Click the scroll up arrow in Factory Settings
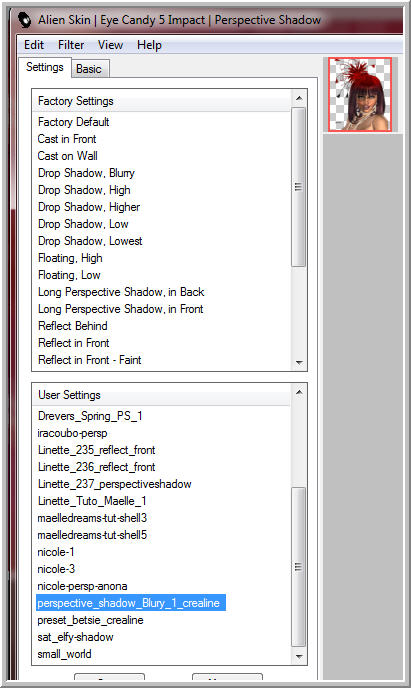This screenshot has width=411, height=688. [x=299, y=98]
